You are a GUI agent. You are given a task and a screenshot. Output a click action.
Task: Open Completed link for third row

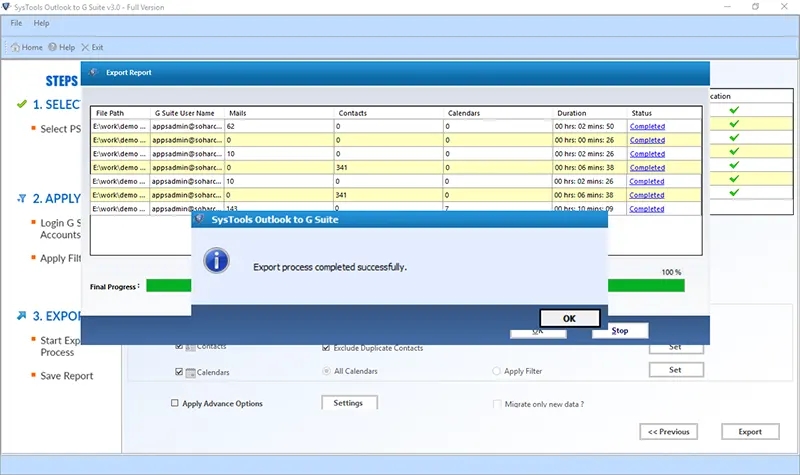pyautogui.click(x=647, y=154)
